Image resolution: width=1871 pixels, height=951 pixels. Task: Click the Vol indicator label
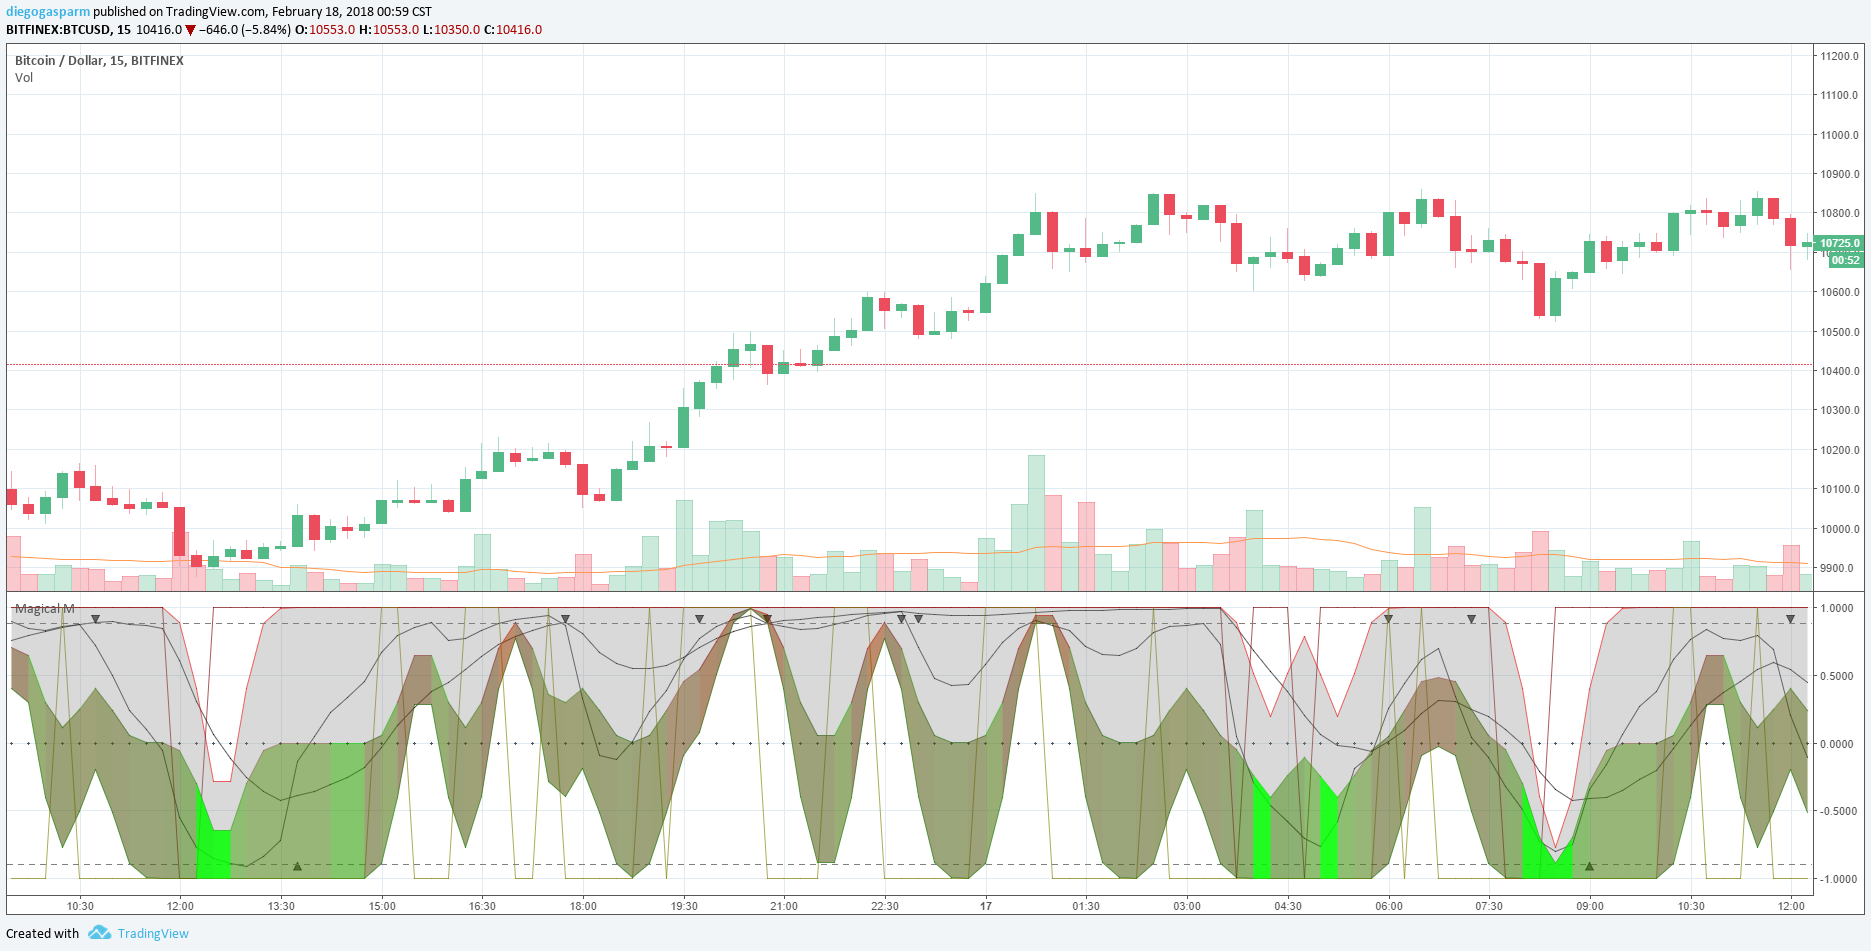coord(24,78)
